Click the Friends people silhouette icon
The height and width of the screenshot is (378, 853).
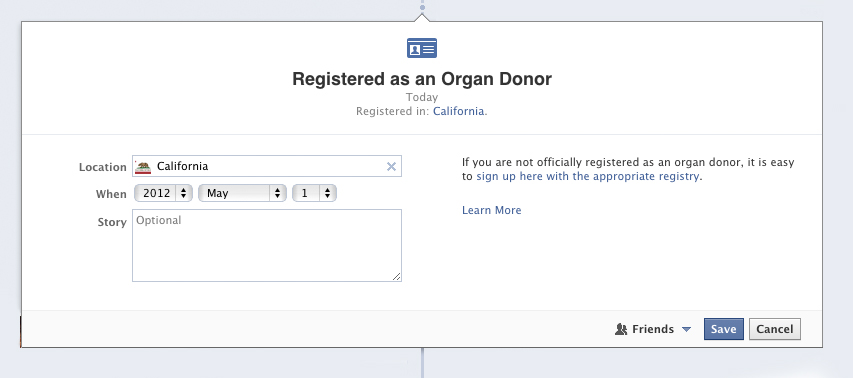pos(621,329)
